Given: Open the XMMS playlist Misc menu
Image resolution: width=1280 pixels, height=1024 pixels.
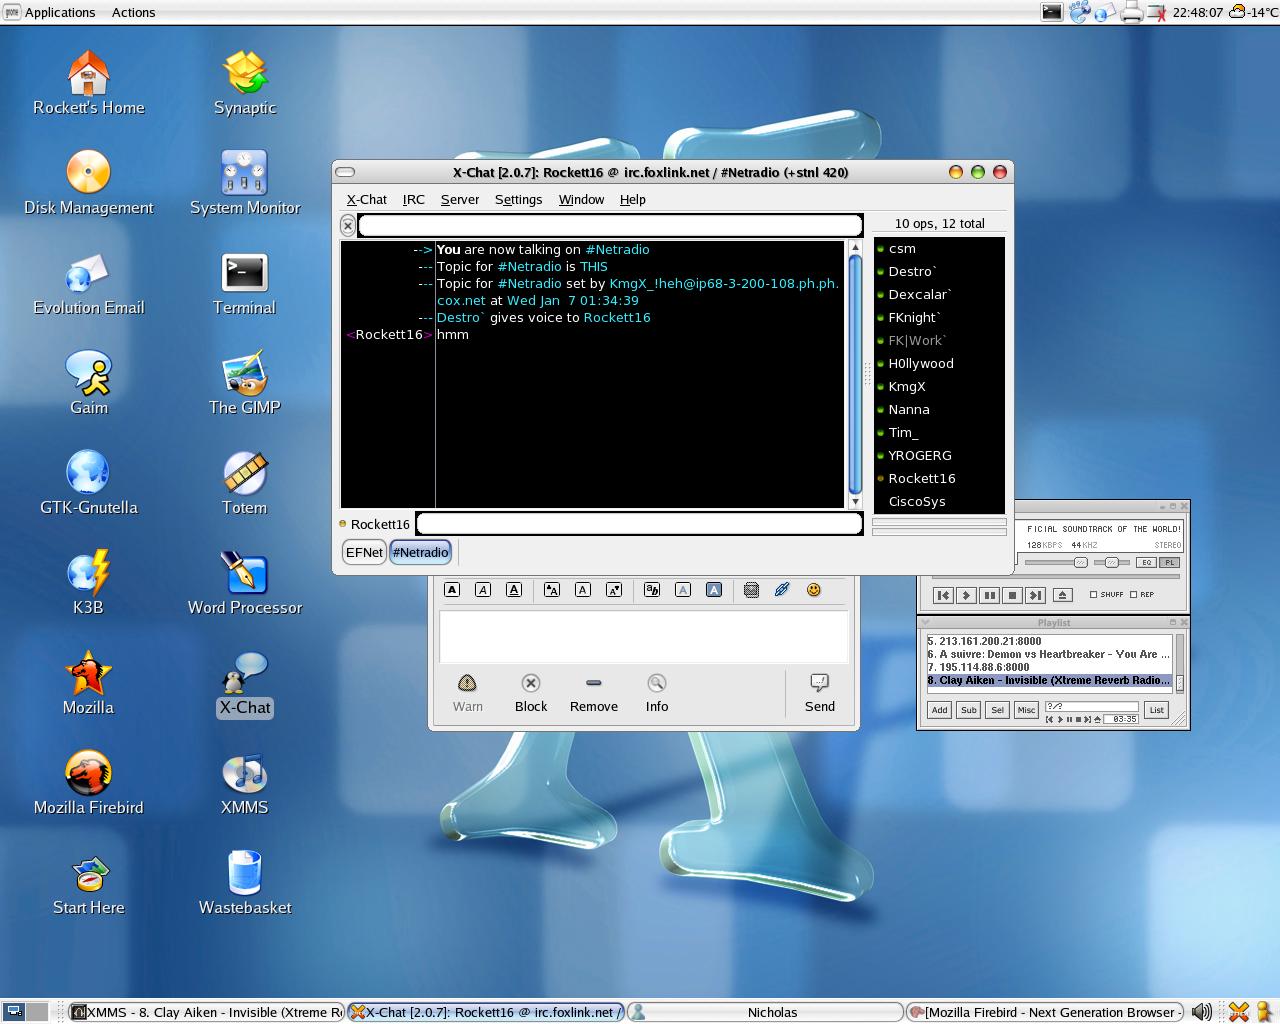Looking at the screenshot, I should click(1026, 710).
